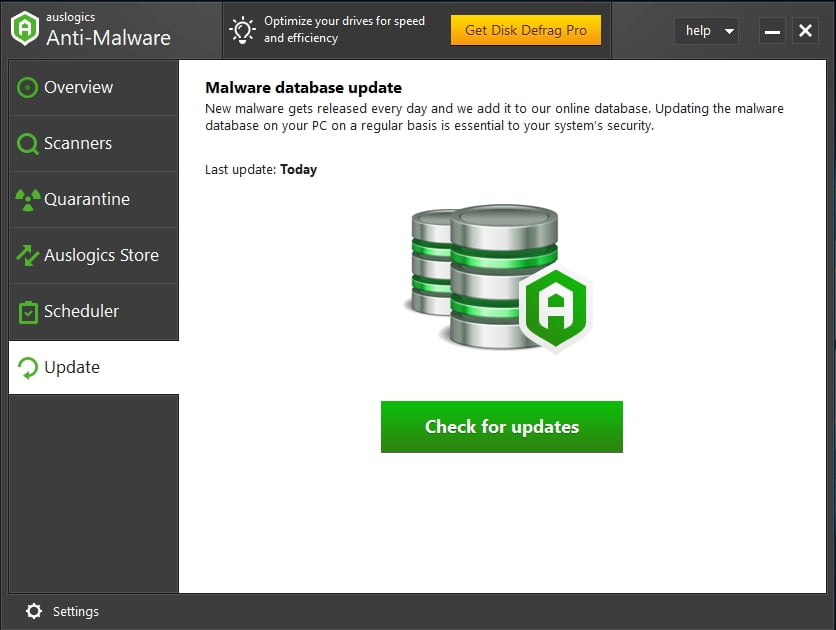Click the Quarantine radiation icon
The width and height of the screenshot is (836, 630).
(28, 200)
